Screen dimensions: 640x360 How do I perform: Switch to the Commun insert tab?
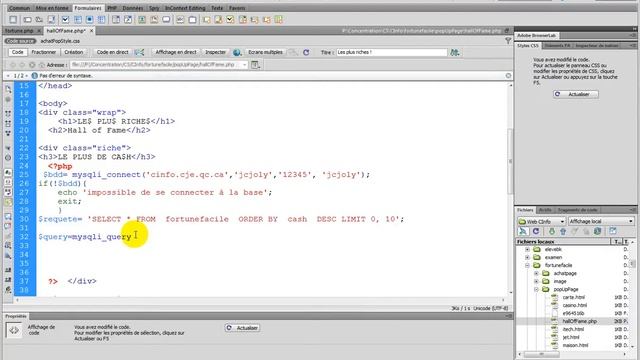pos(19,8)
